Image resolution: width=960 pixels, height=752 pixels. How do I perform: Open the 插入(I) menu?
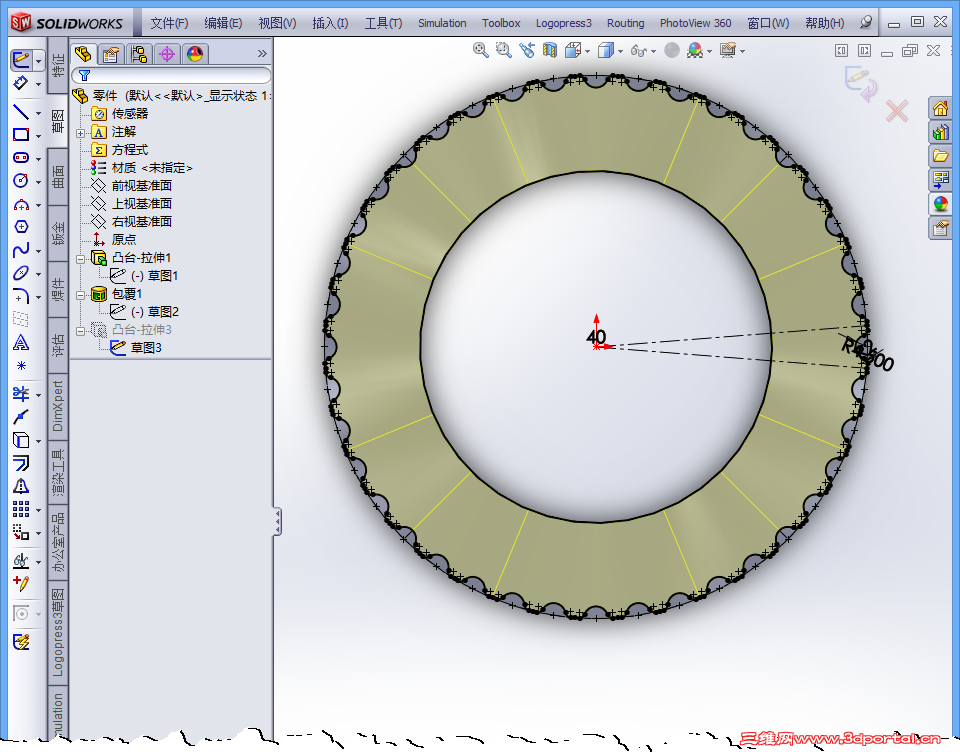point(330,23)
